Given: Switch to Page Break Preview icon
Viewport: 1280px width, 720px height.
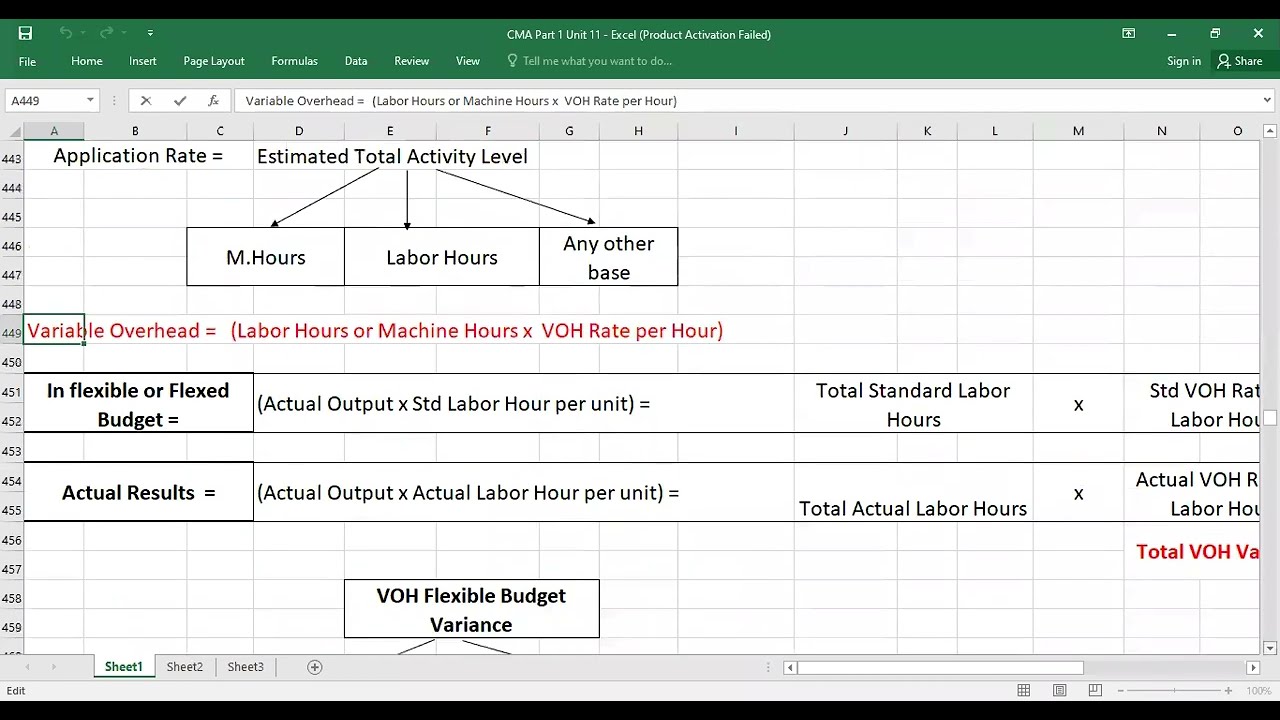Looking at the screenshot, I should pyautogui.click(x=1095, y=691).
